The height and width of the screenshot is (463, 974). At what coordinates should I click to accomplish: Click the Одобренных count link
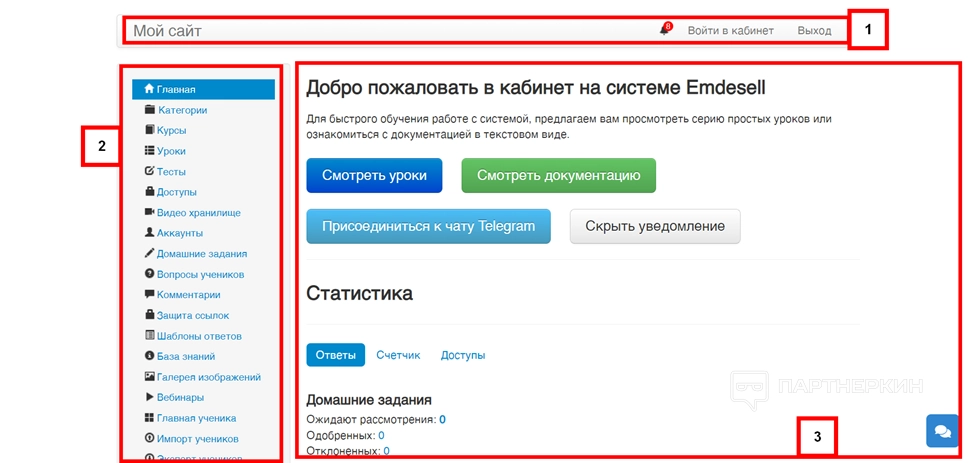pos(381,435)
